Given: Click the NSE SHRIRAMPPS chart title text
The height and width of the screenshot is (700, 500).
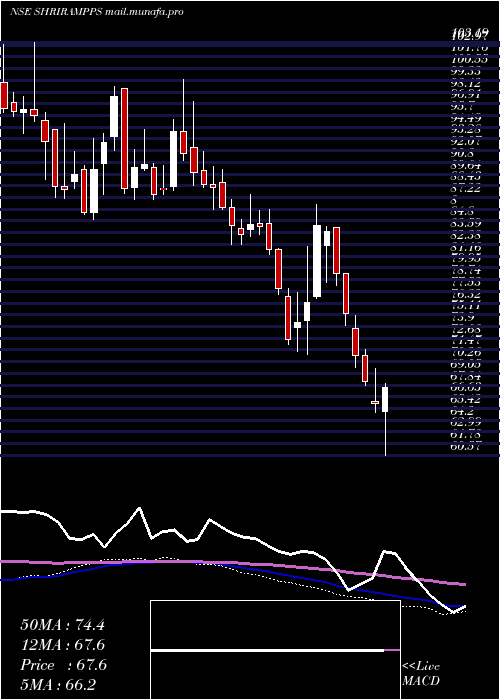Looking at the screenshot, I should click(x=96, y=12).
